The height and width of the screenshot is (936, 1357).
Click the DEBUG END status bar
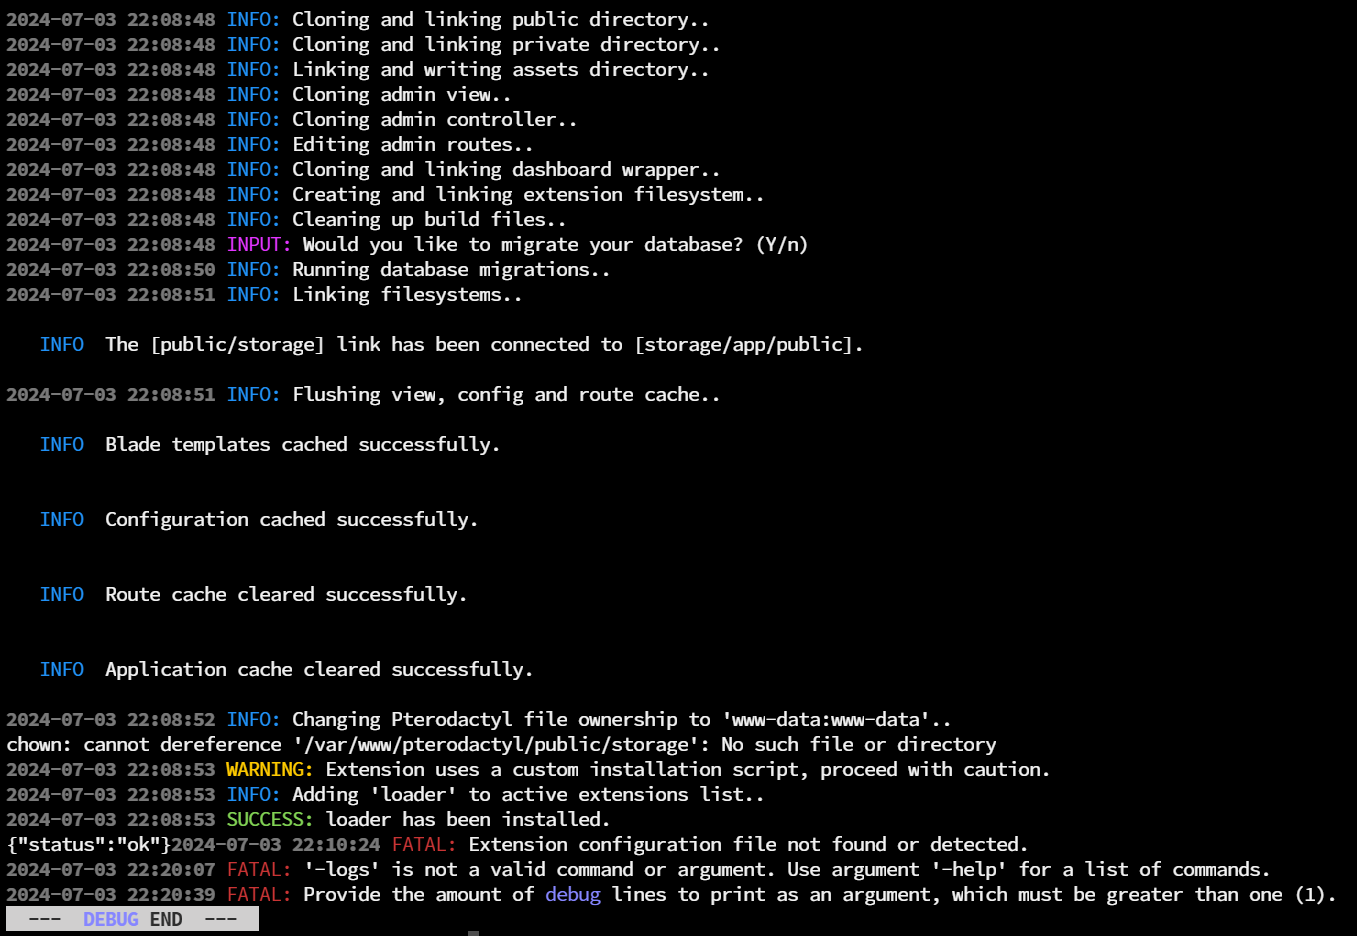point(132,919)
